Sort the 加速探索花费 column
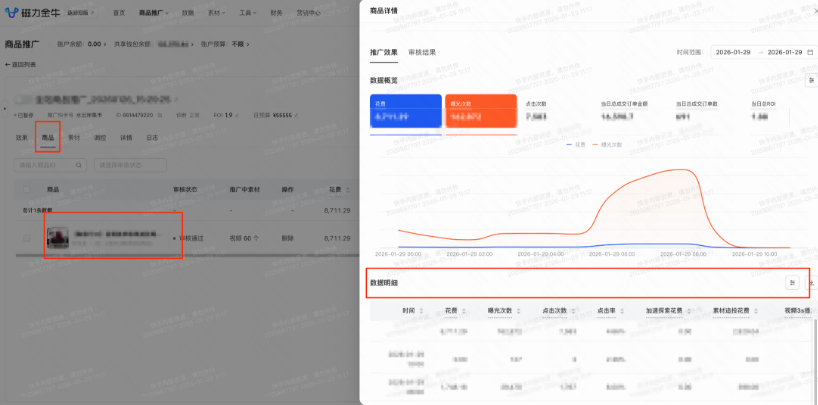The height and width of the screenshot is (405, 818). click(690, 311)
